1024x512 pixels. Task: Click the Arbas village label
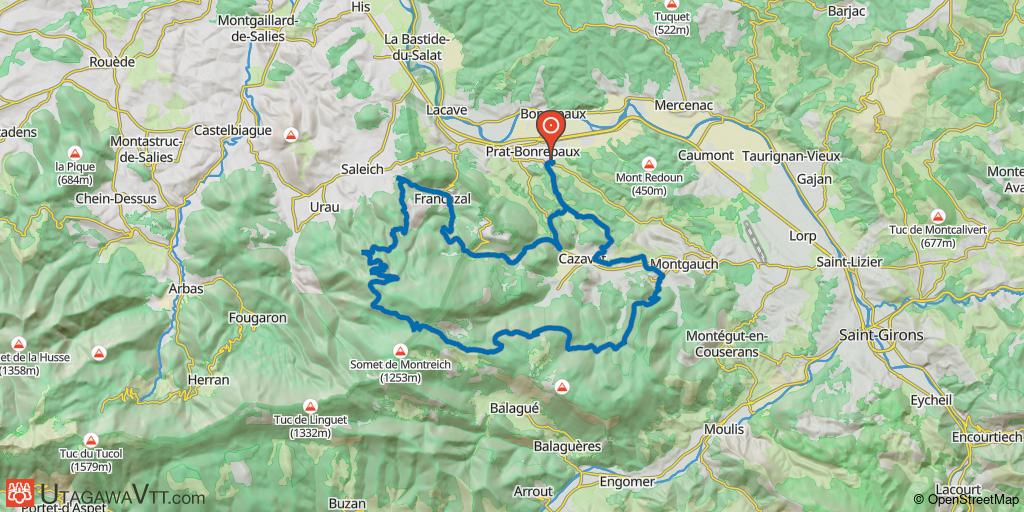point(186,288)
